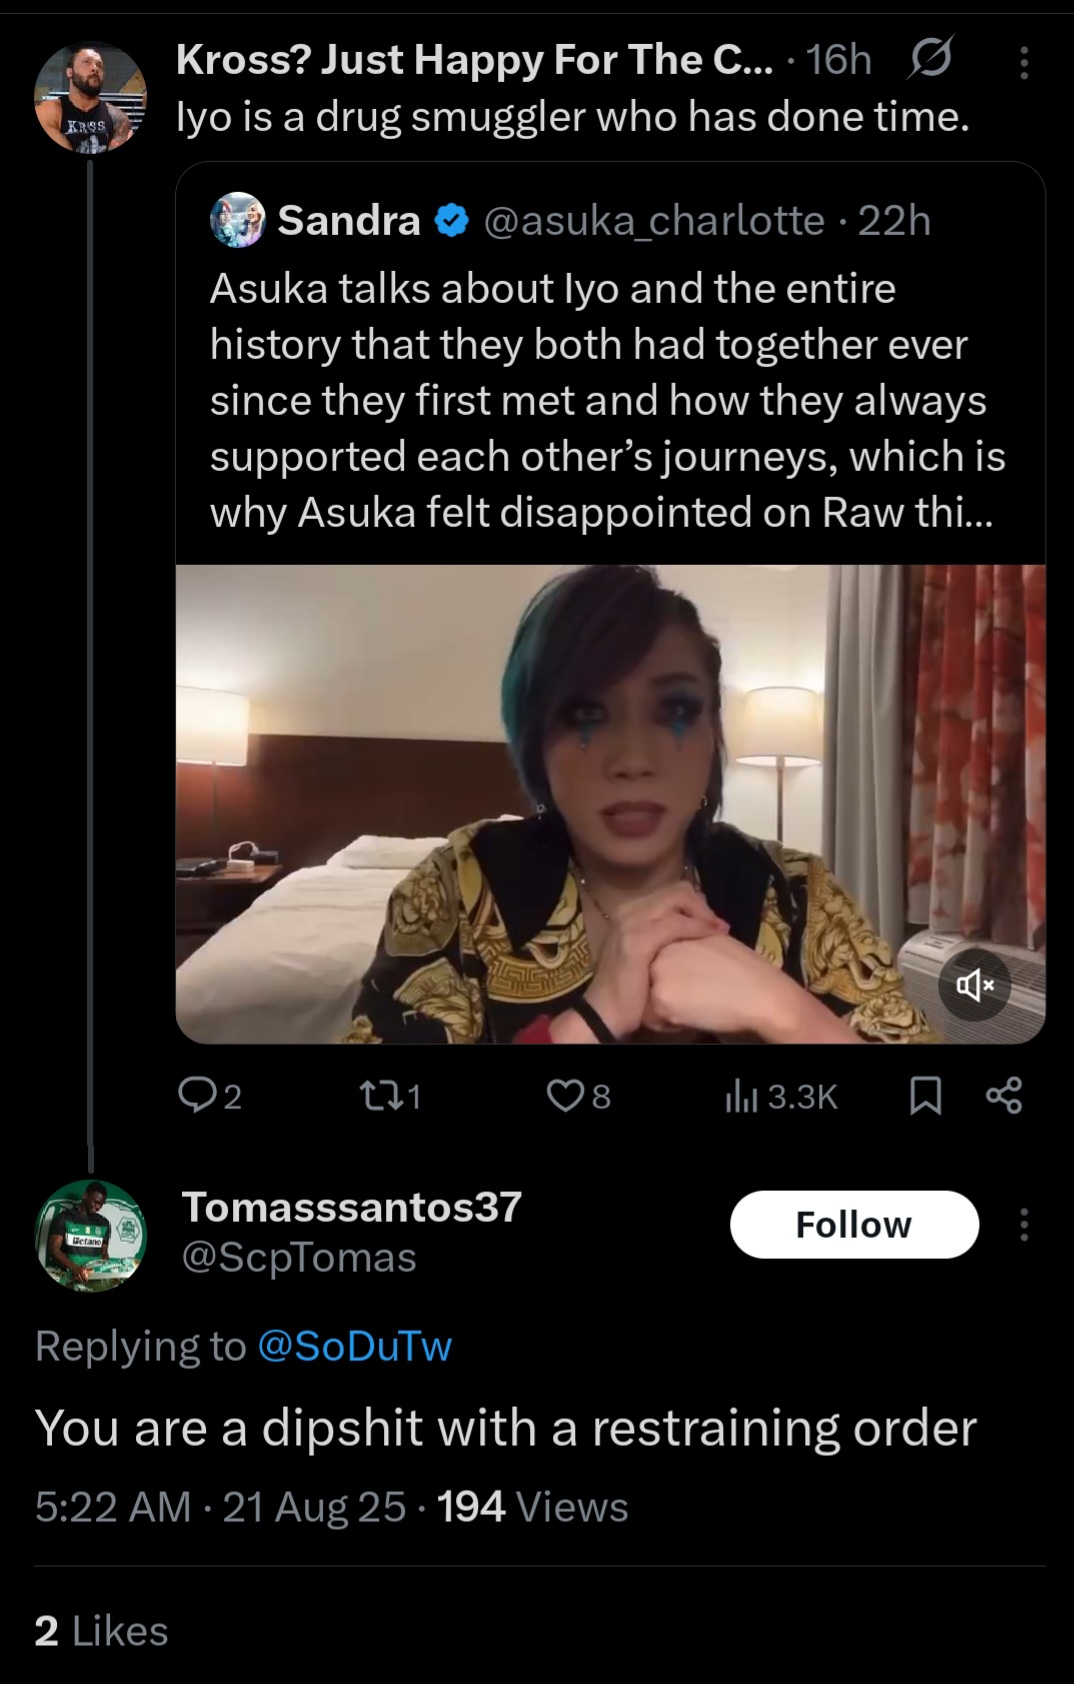The height and width of the screenshot is (1684, 1074).
Task: Open Kross profile avatar
Action: tap(91, 97)
